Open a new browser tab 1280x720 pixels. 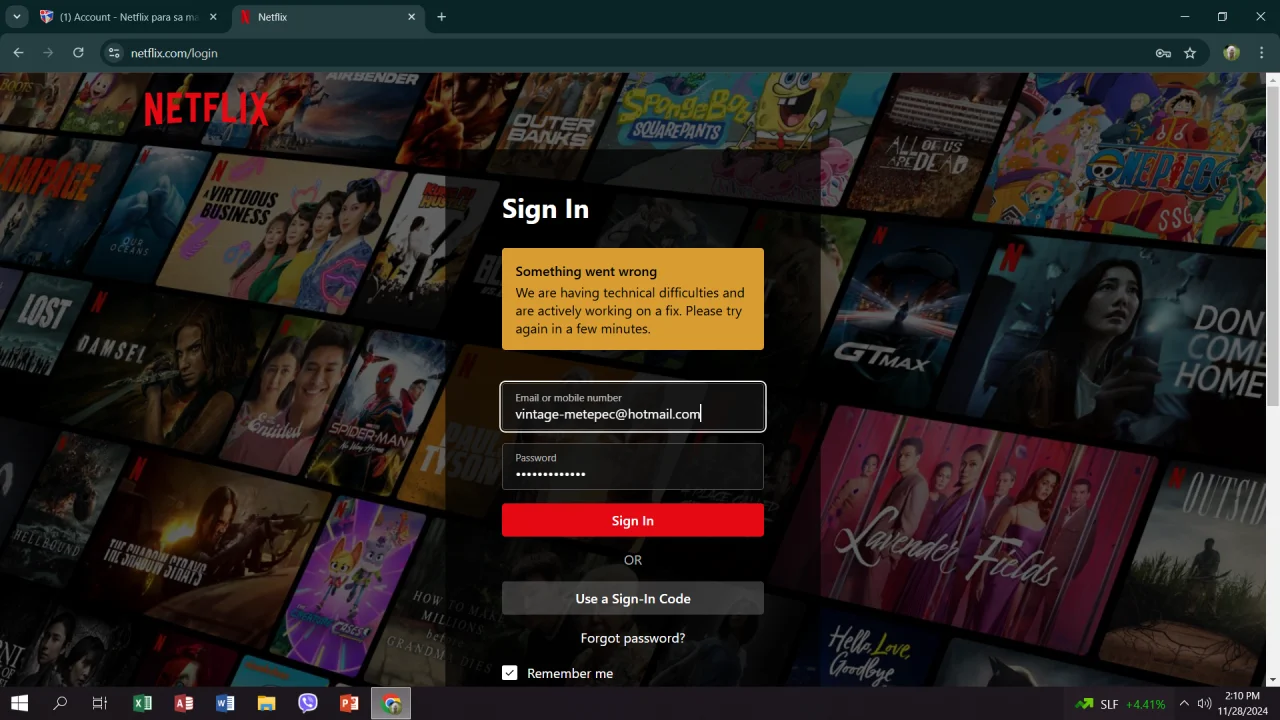441,17
